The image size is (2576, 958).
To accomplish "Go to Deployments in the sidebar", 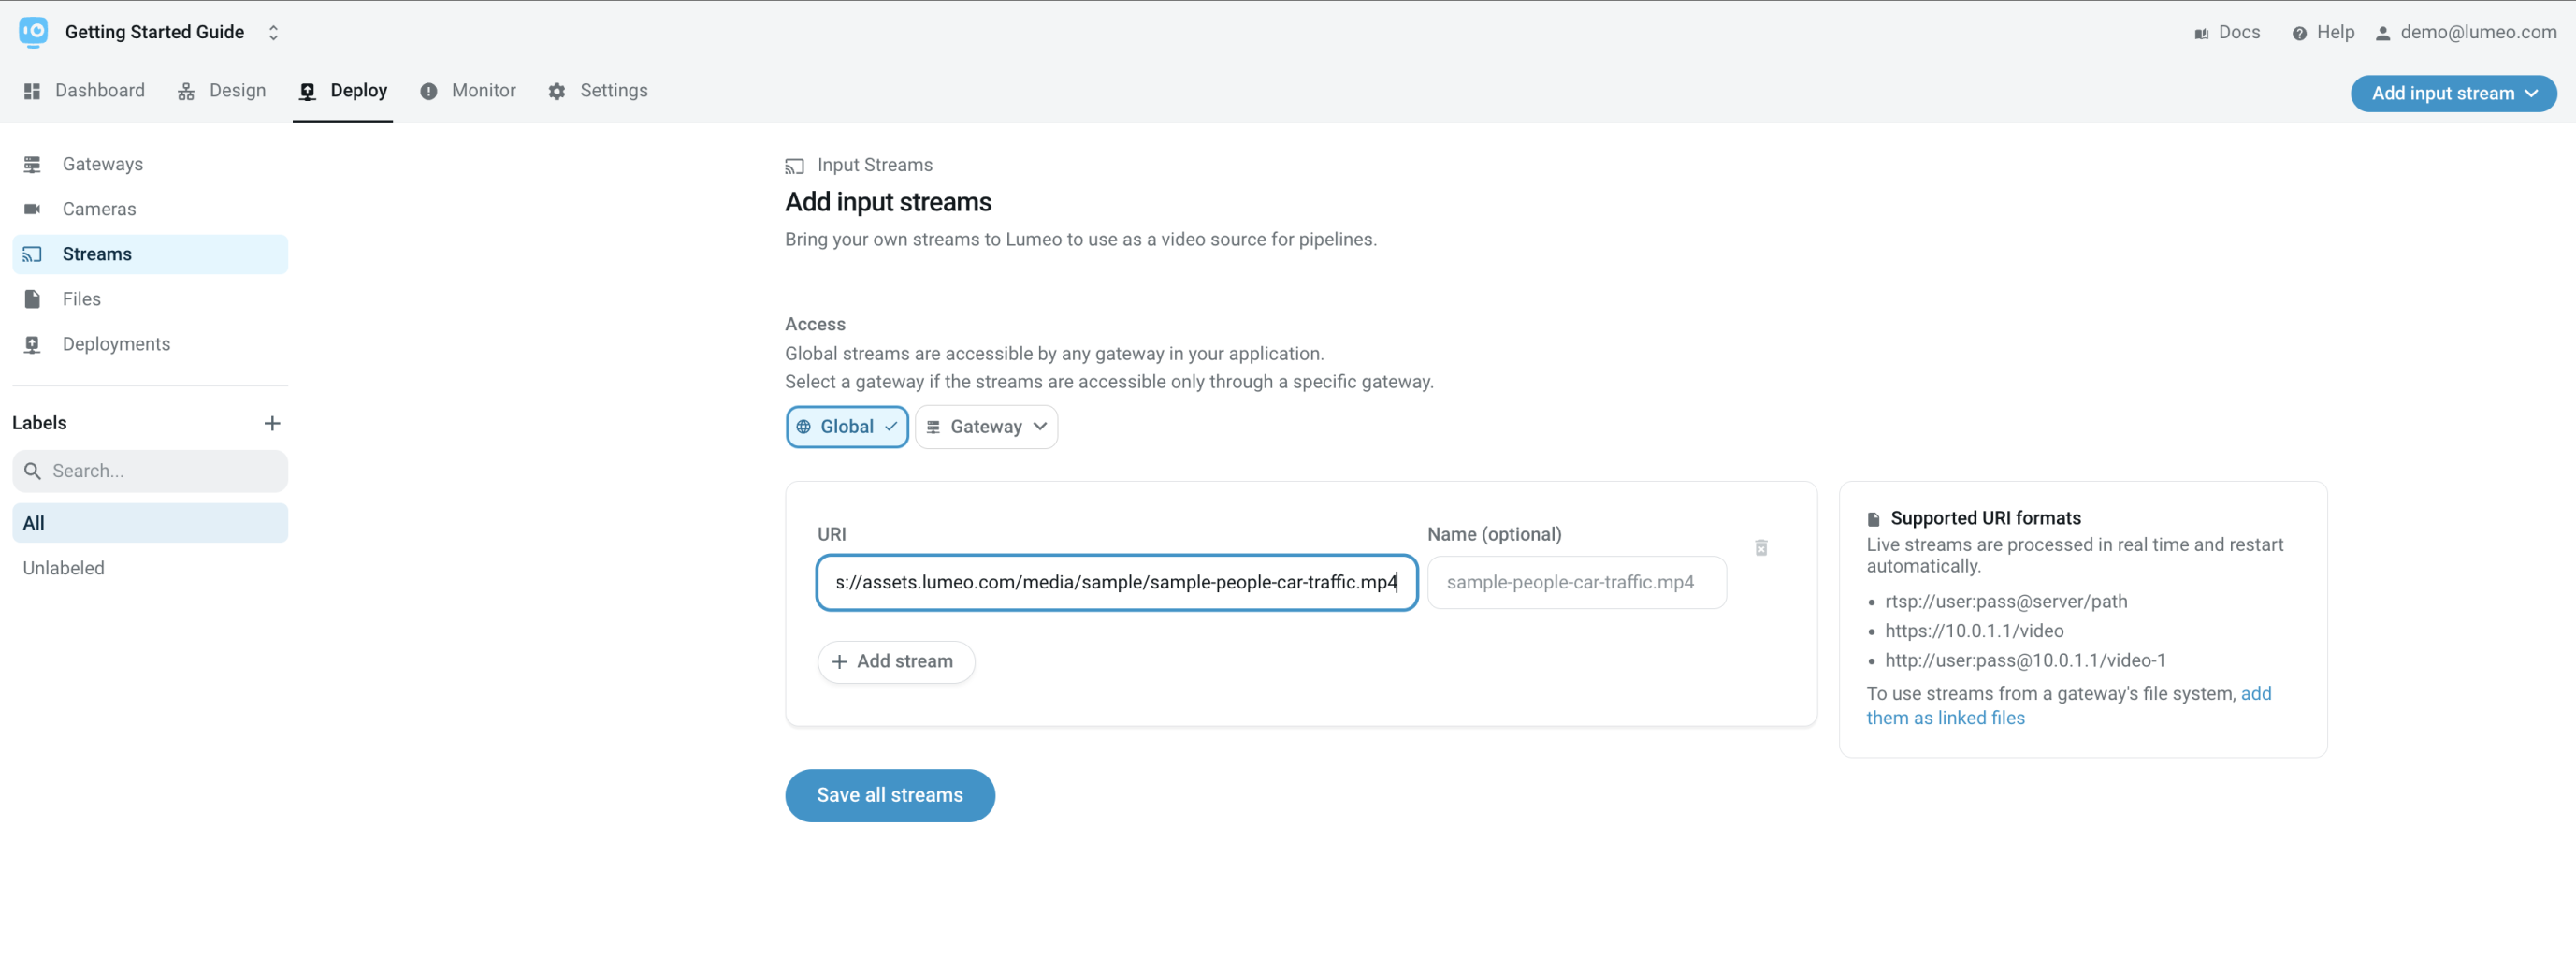I will tap(116, 344).
